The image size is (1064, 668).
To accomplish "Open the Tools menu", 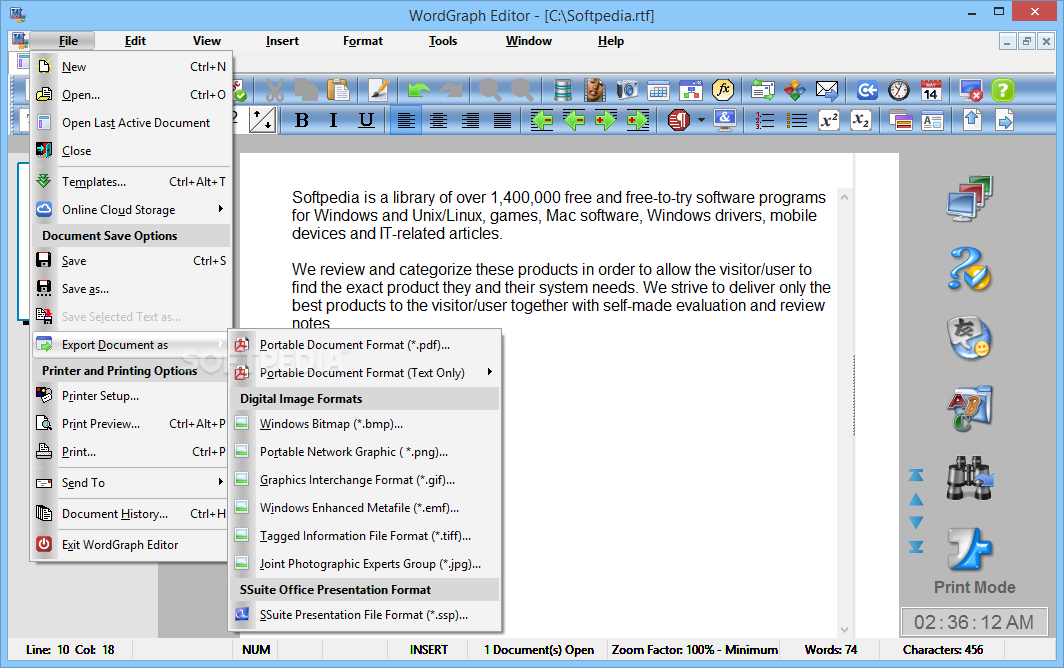I will coord(442,41).
